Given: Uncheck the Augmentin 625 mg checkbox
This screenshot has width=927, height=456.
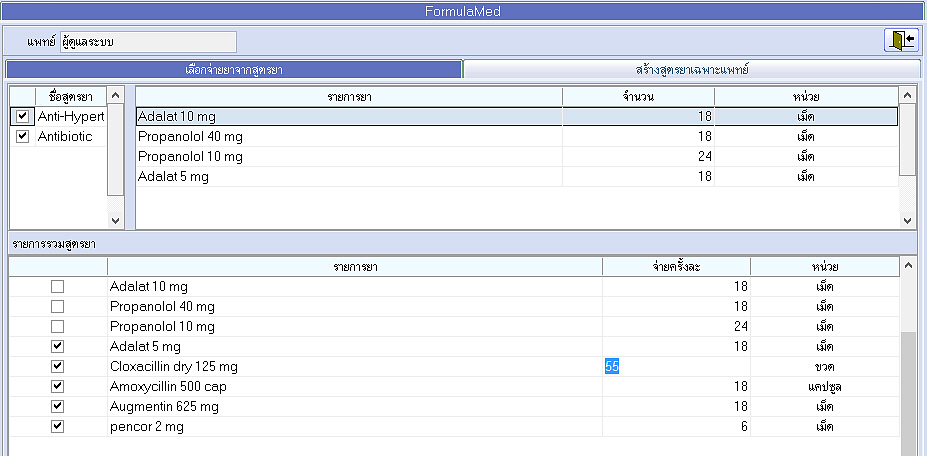Looking at the screenshot, I should point(57,407).
